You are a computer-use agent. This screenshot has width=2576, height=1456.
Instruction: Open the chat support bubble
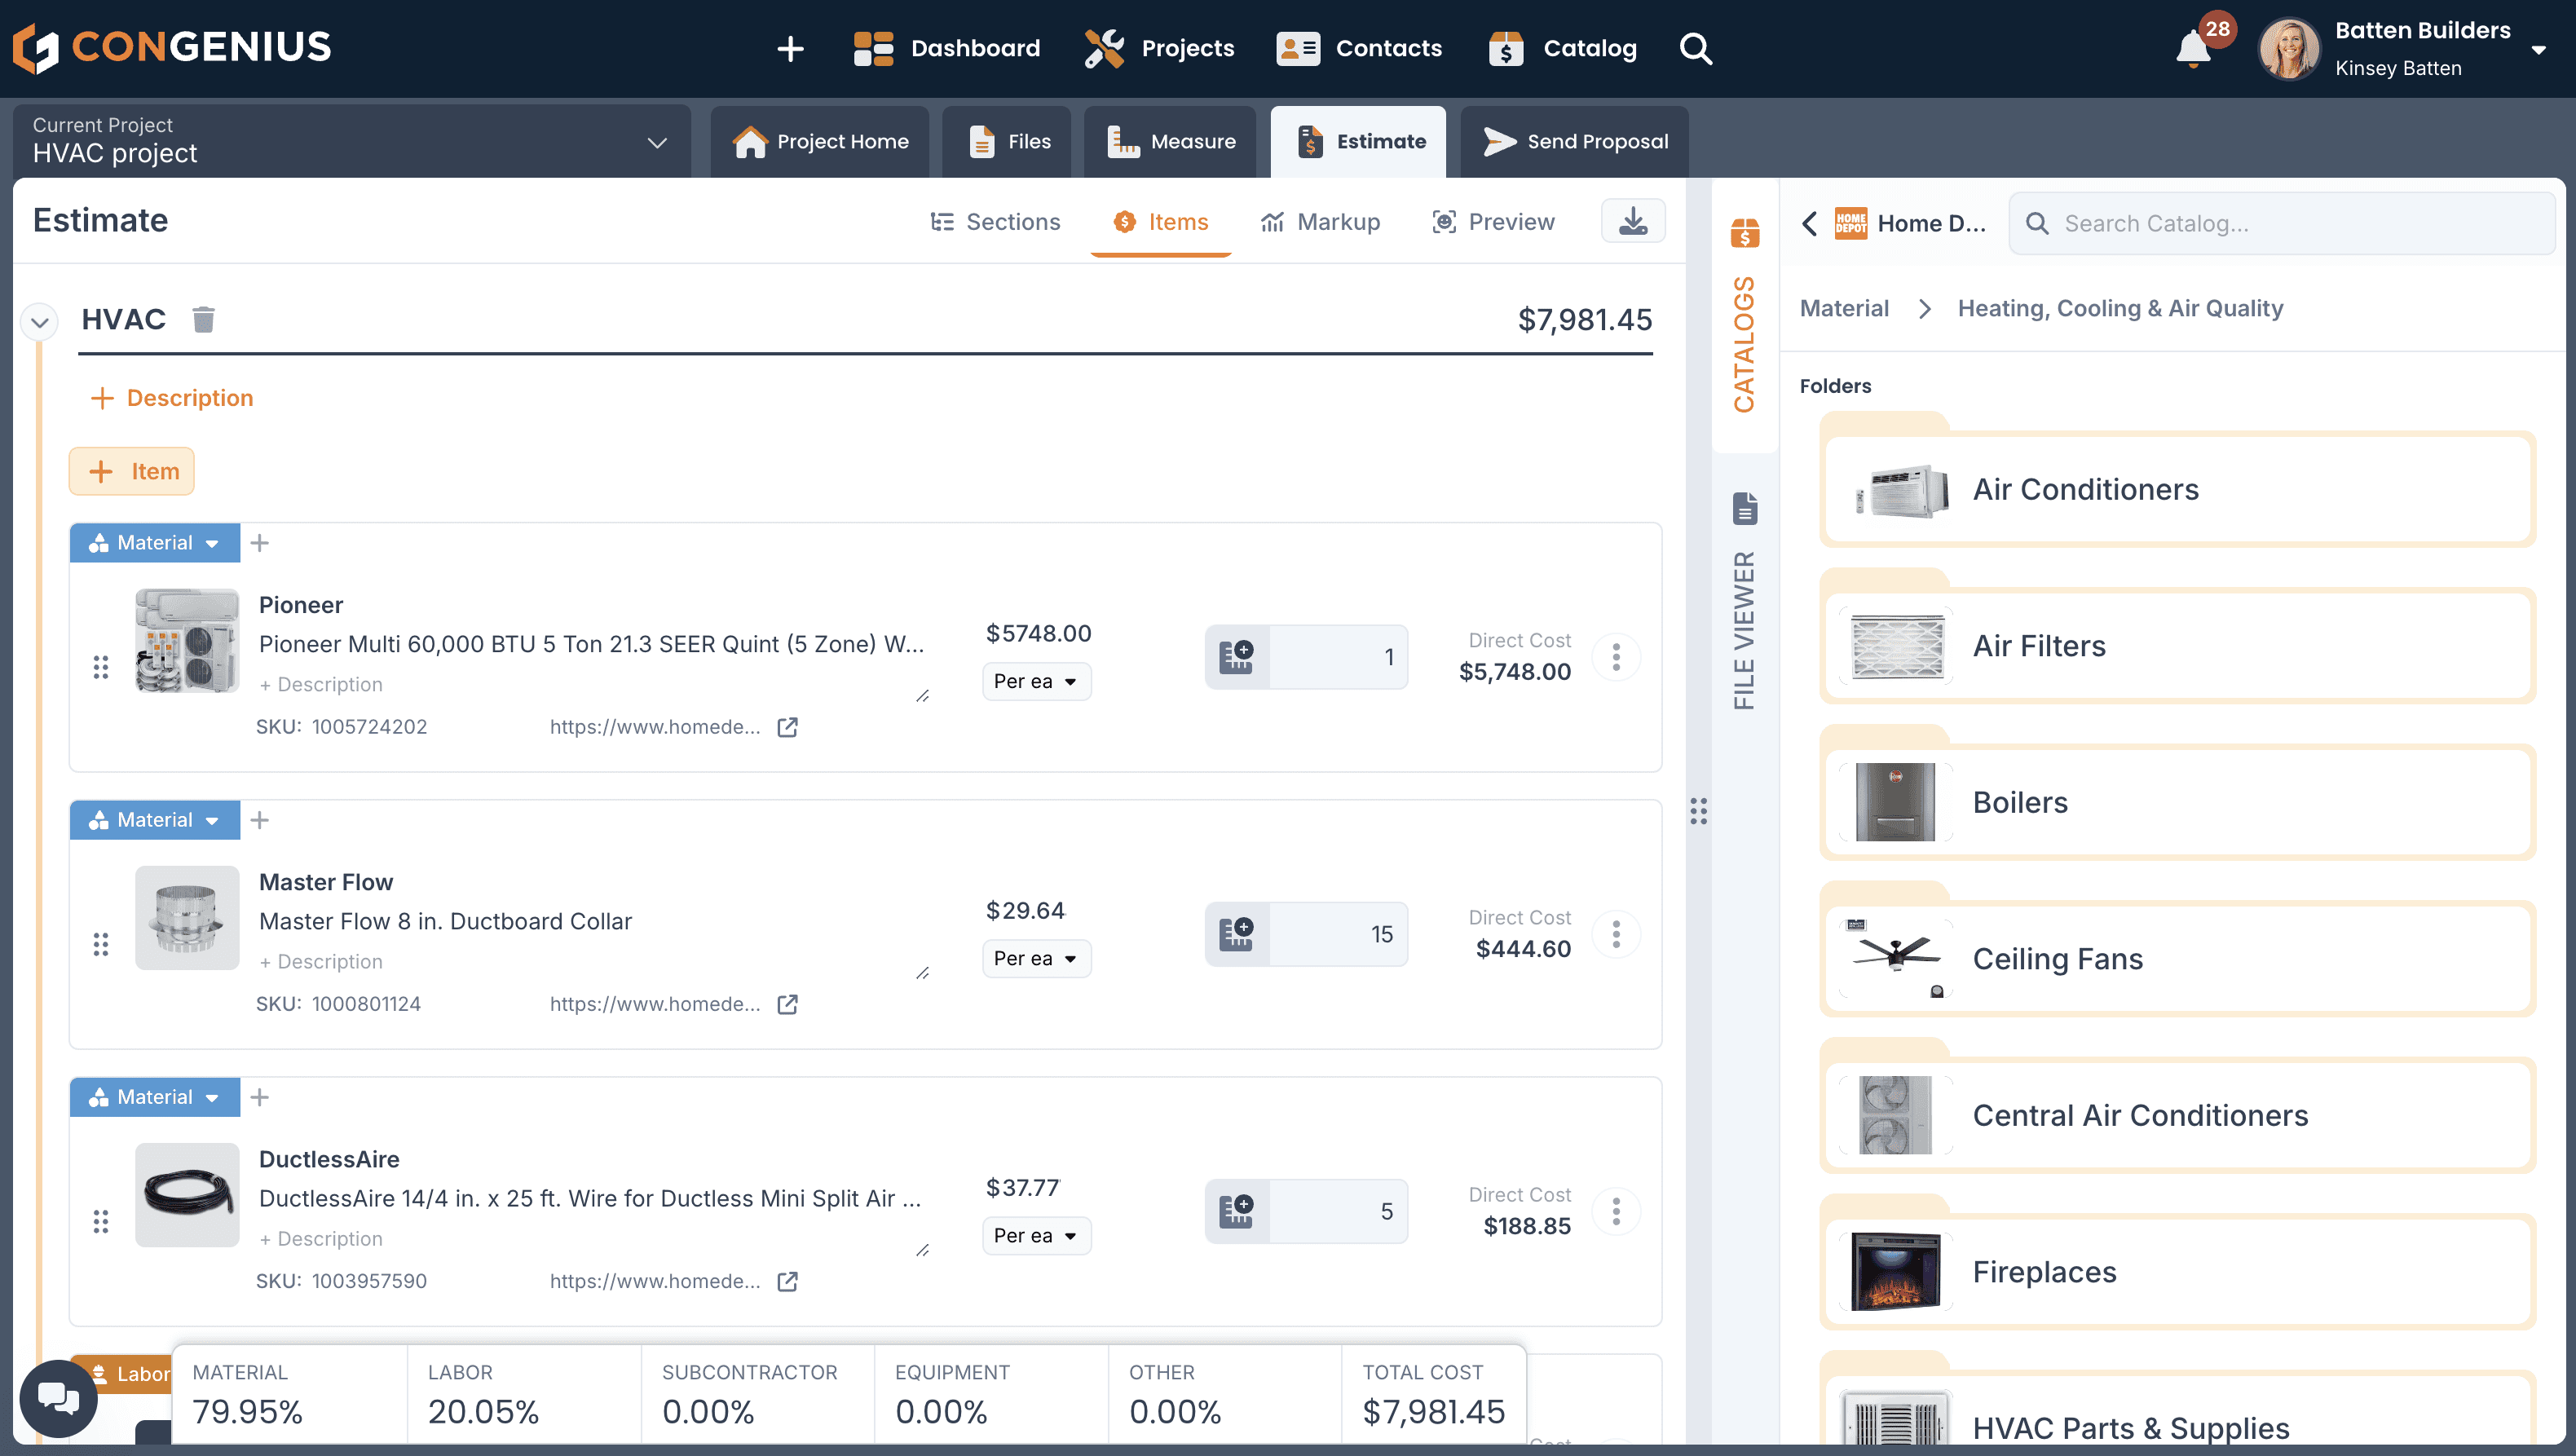[58, 1398]
